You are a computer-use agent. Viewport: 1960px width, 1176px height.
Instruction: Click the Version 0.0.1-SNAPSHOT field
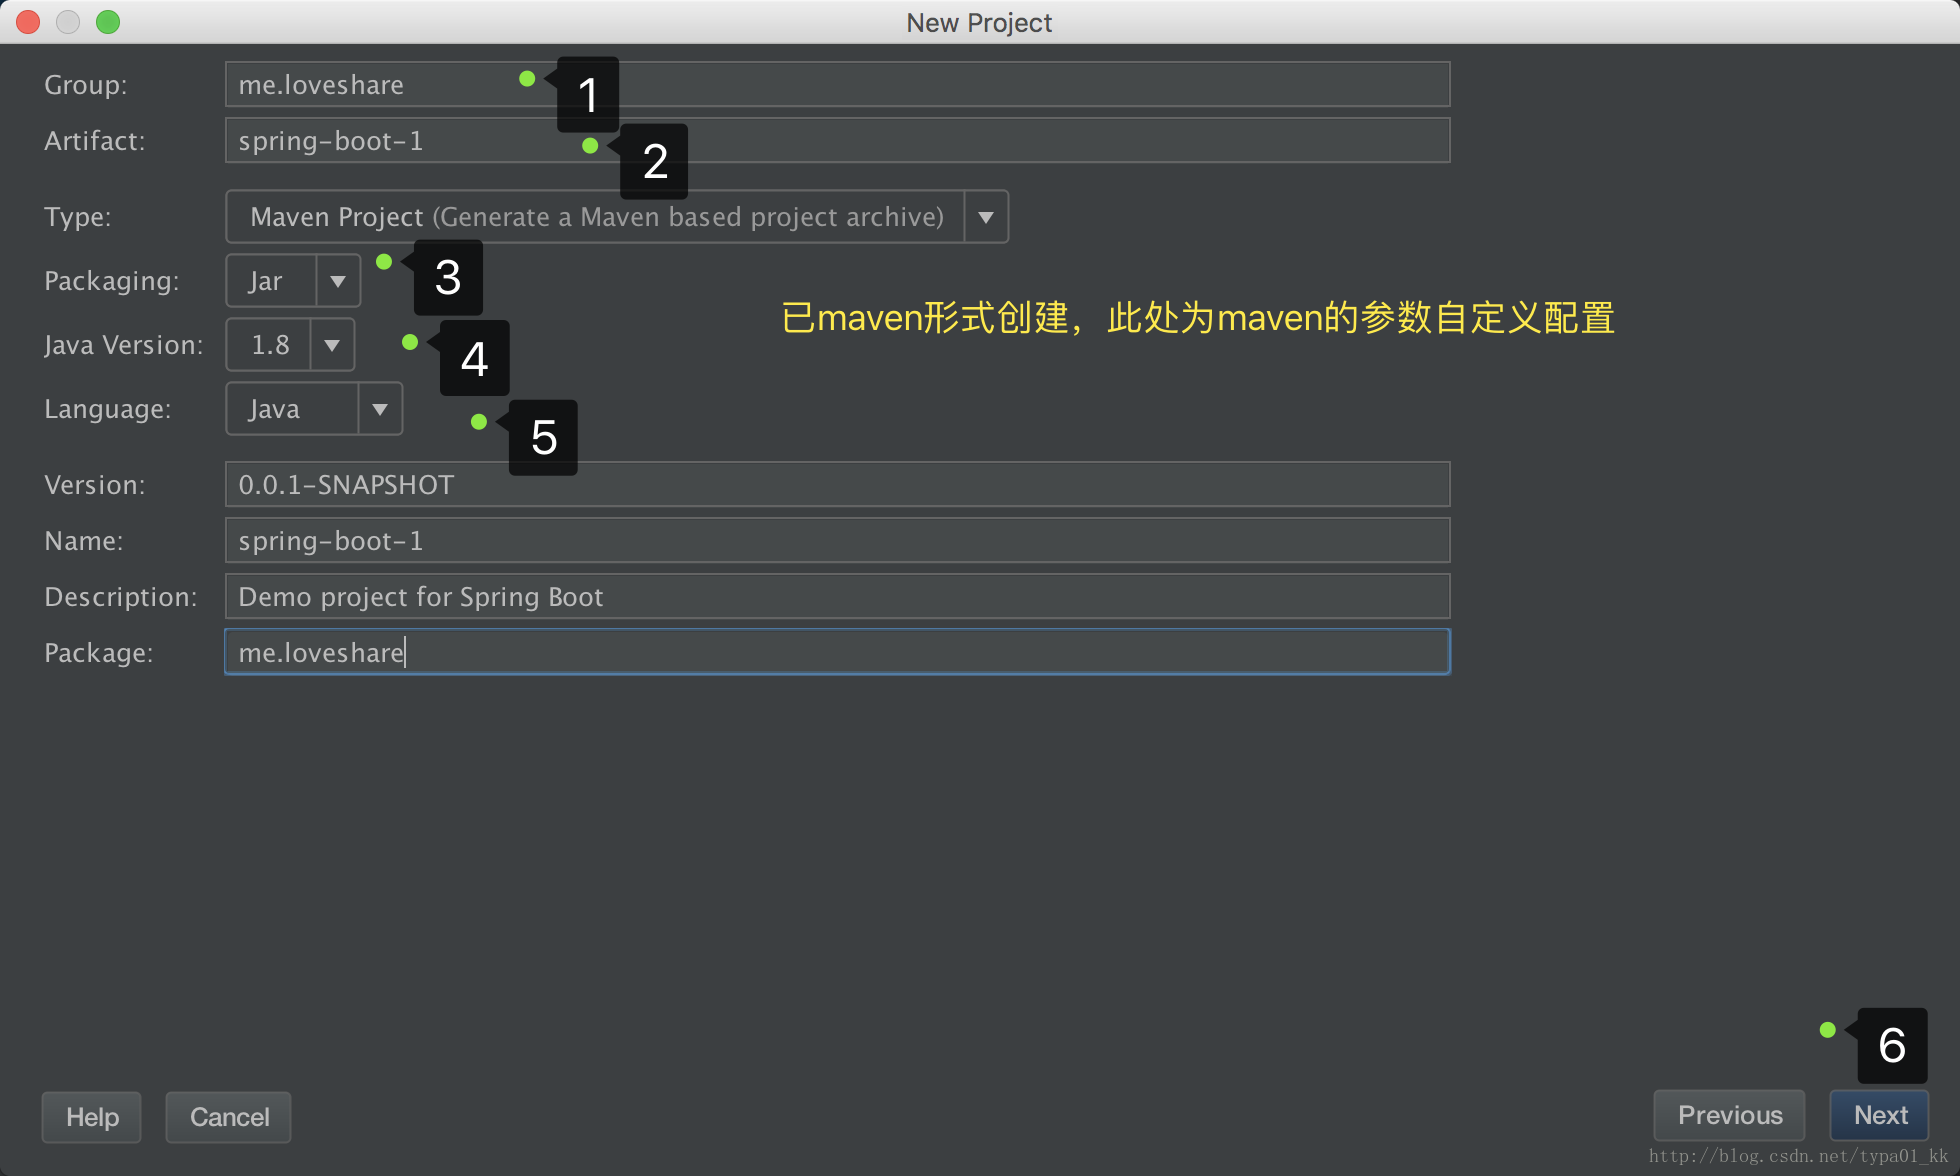pos(836,485)
